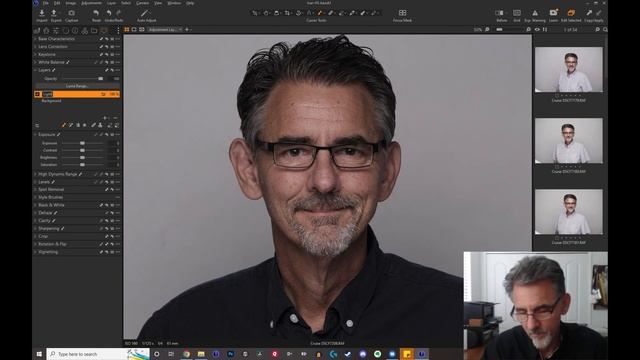The height and width of the screenshot is (360, 640).
Task: Open the Lens Correction options menu icon
Action: coord(118,47)
